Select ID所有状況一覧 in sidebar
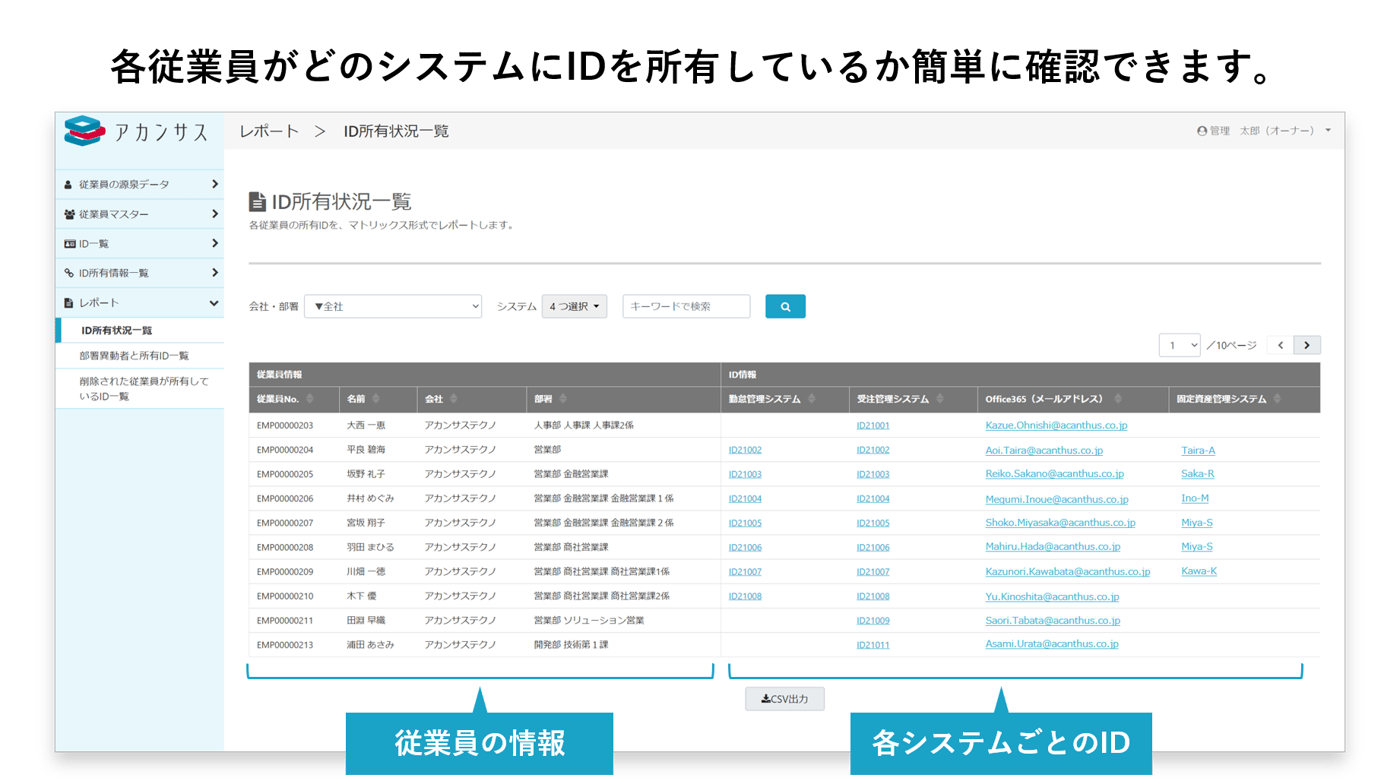1400x781 pixels. tap(117, 330)
